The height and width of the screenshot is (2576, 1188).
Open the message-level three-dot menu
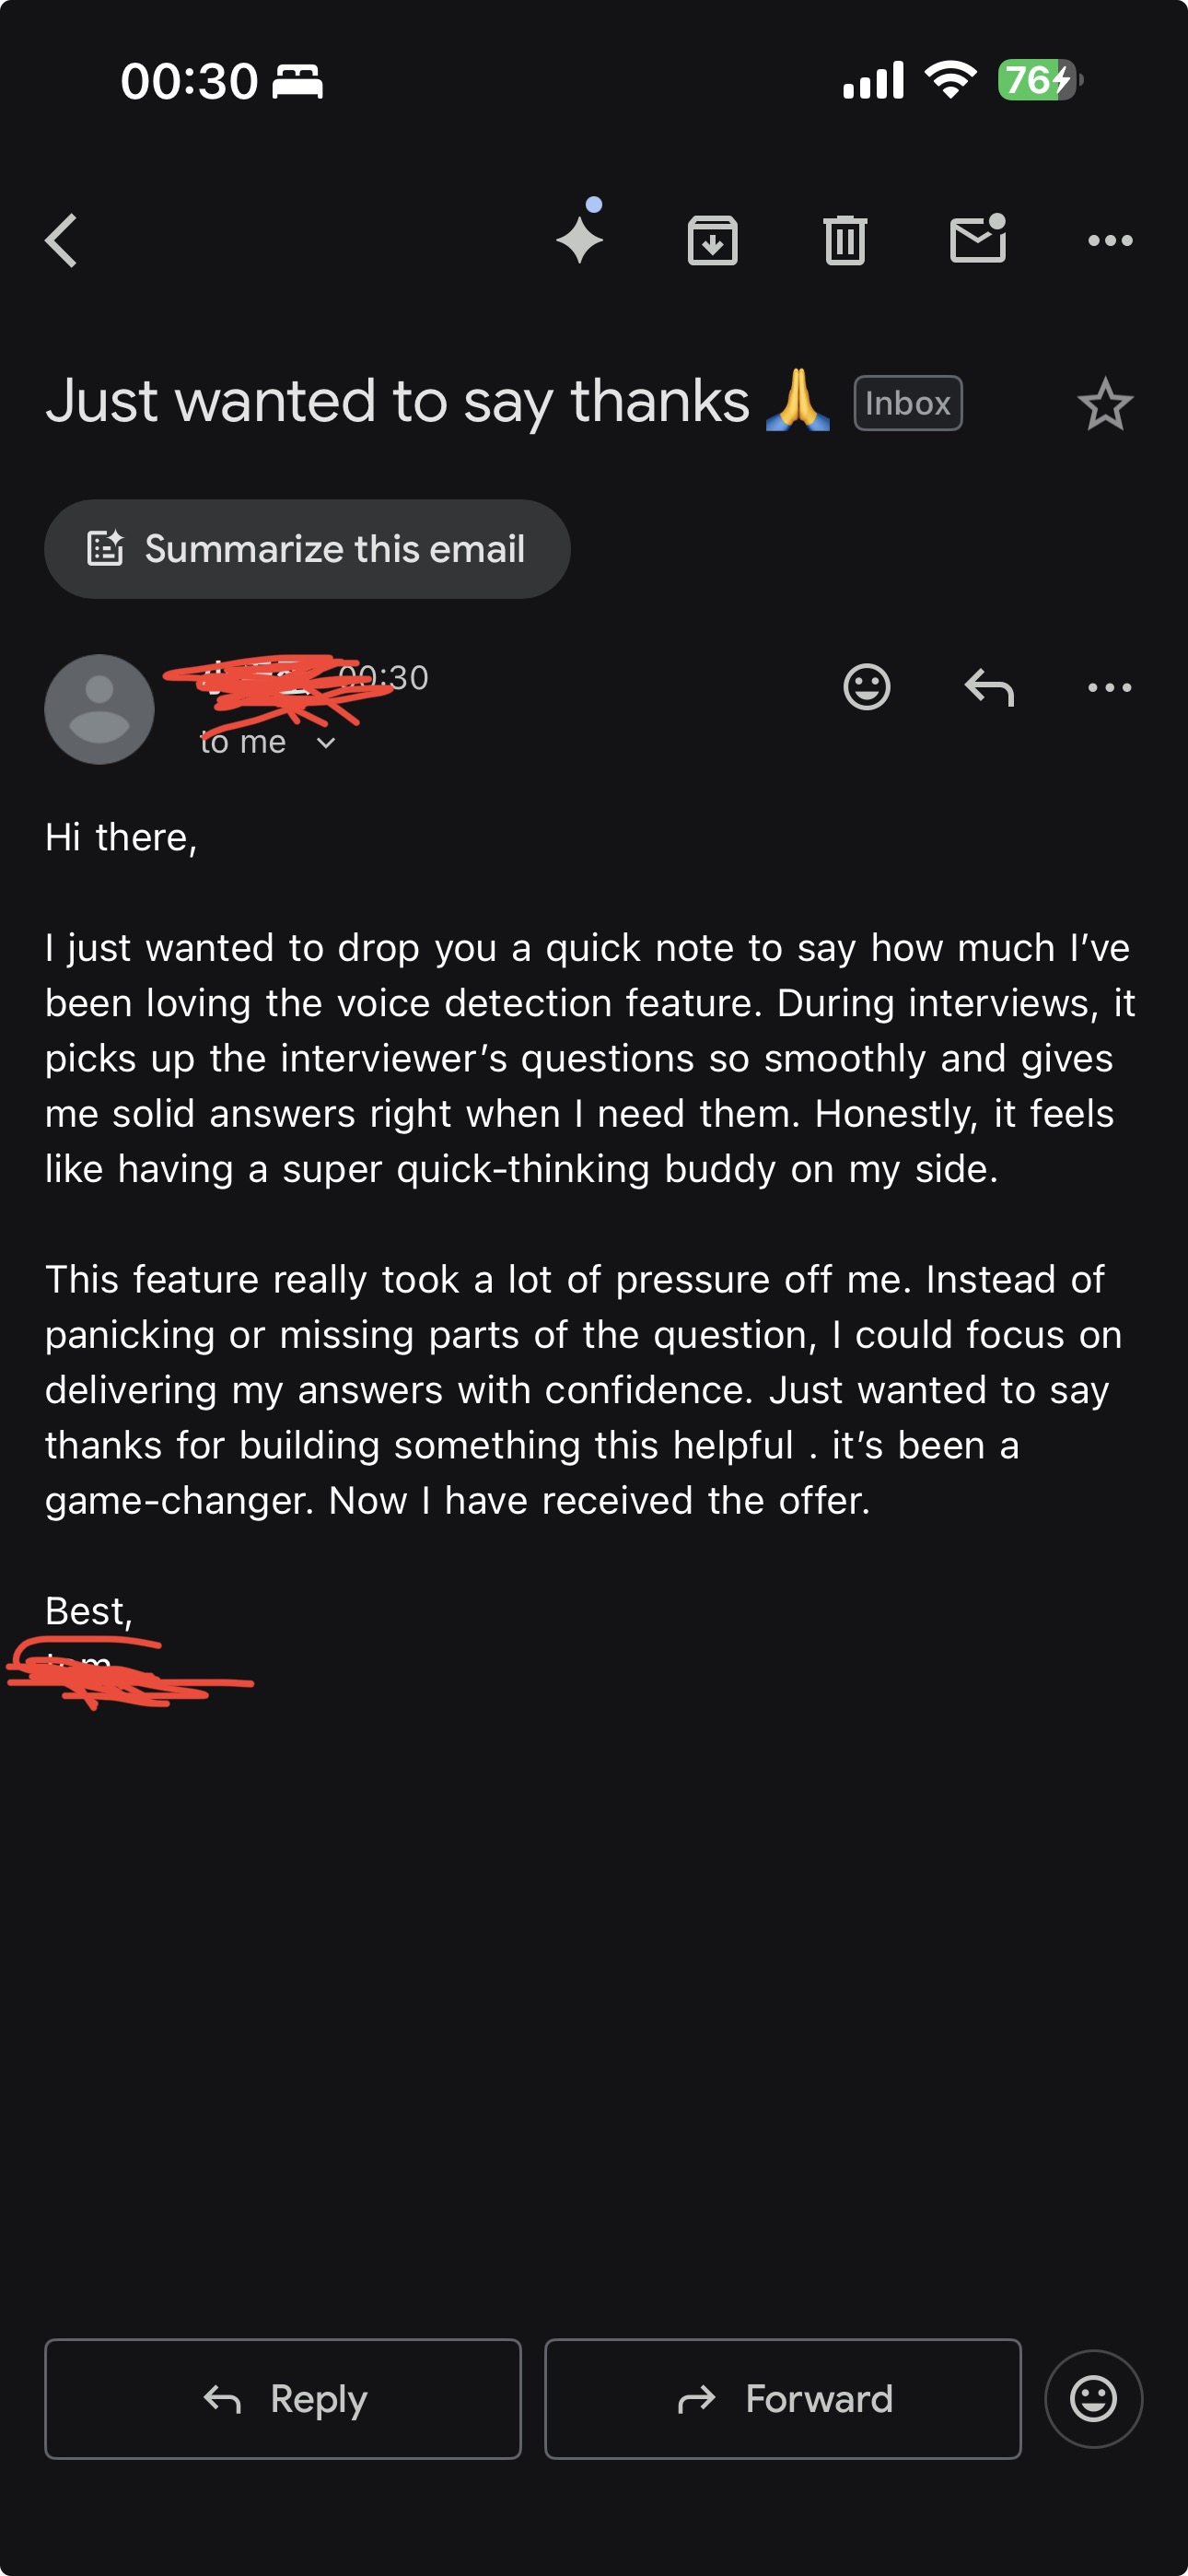1109,687
